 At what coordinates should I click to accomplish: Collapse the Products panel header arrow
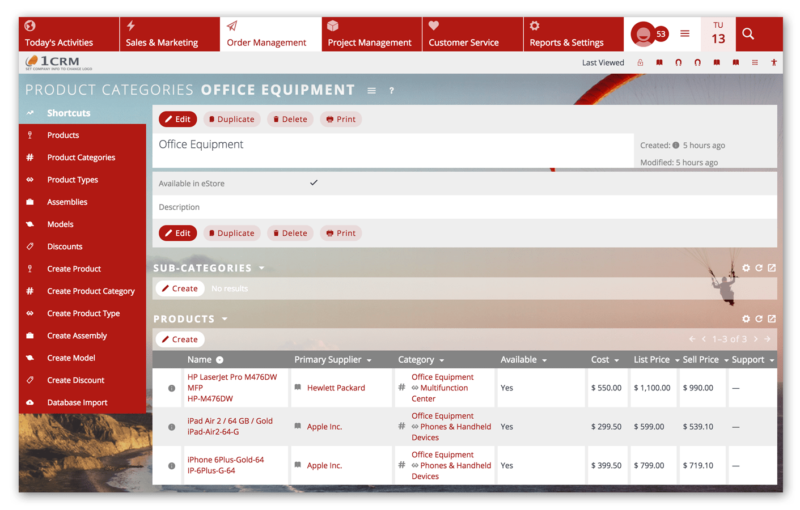[225, 319]
